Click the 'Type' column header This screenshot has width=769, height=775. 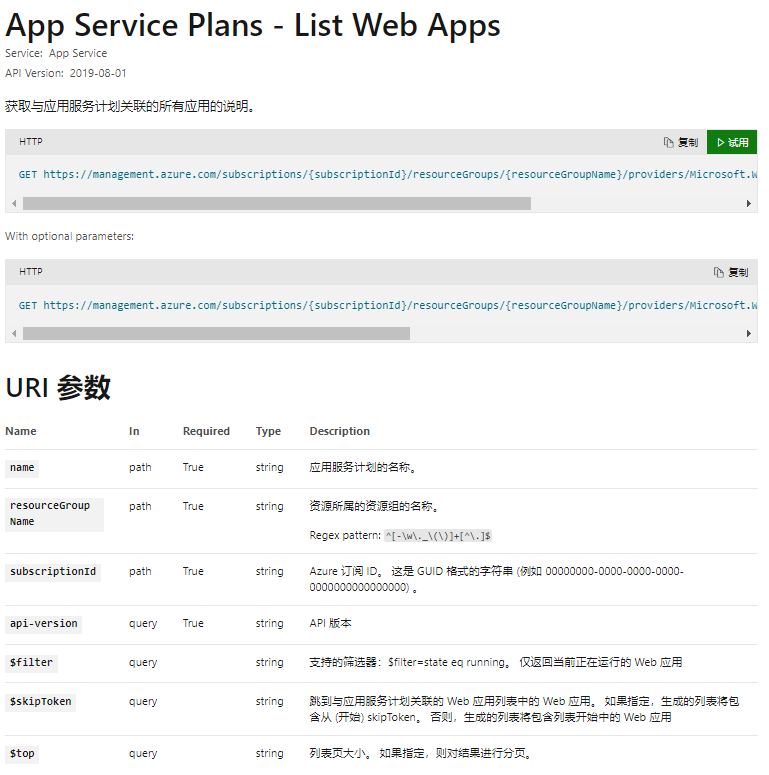[268, 431]
